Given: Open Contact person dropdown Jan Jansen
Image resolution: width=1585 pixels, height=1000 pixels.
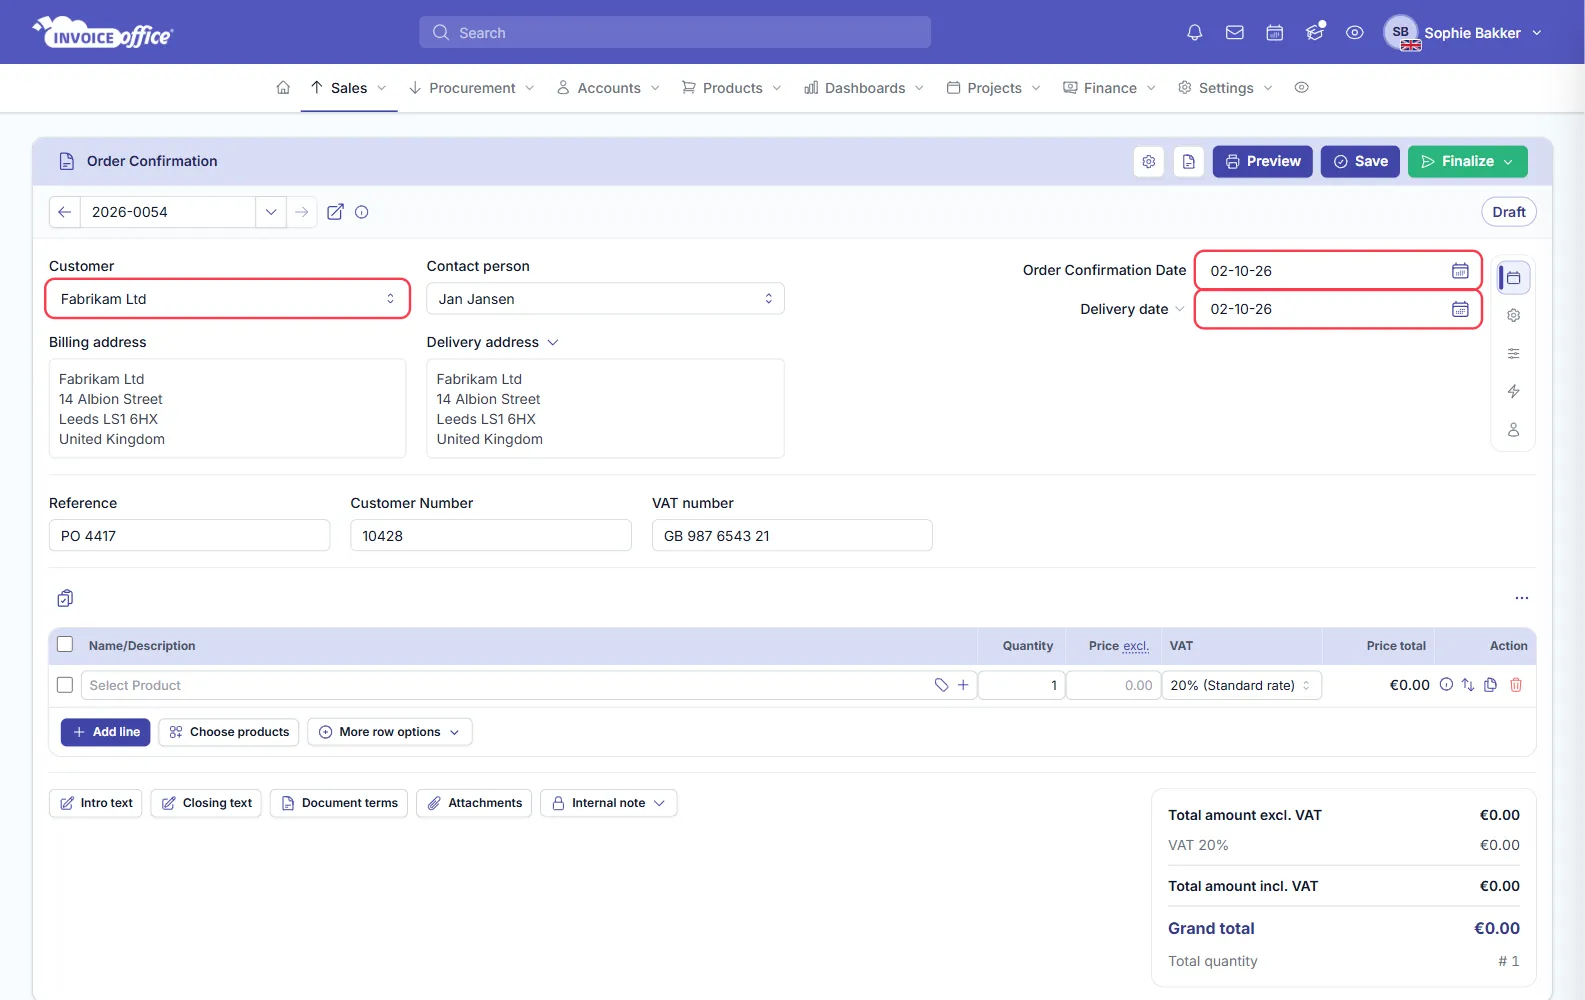Looking at the screenshot, I should pos(605,299).
